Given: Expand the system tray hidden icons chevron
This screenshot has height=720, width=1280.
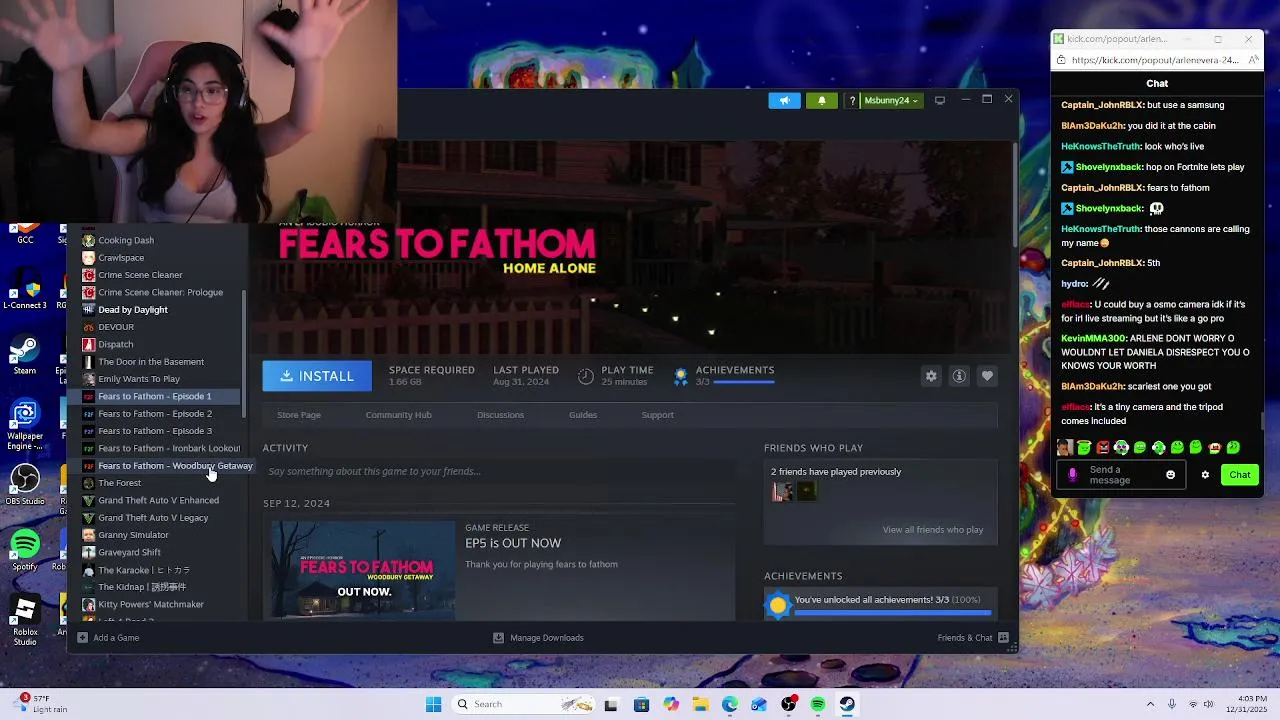Looking at the screenshot, I should (1150, 704).
